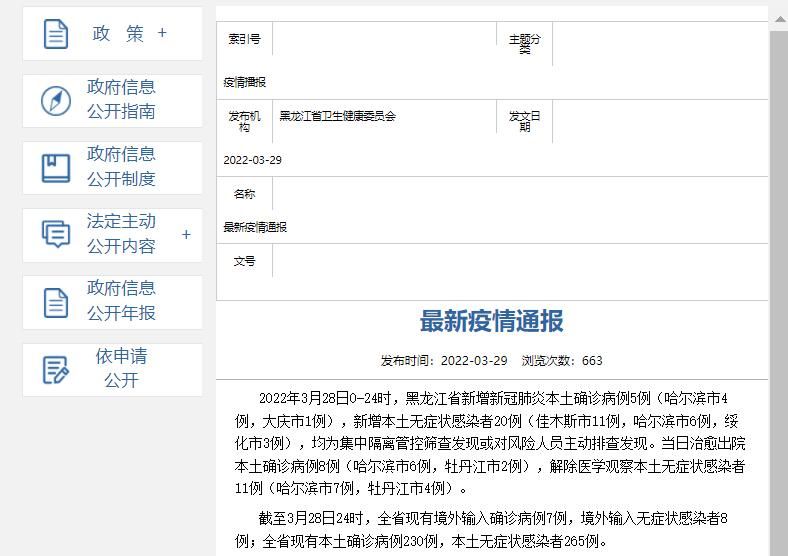Click the 浏览次数 663 view counter

click(x=562, y=361)
